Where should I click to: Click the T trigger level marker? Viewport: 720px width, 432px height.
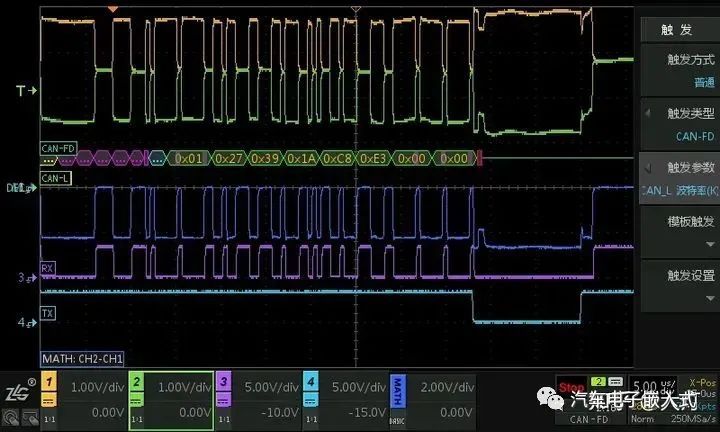click(x=26, y=90)
